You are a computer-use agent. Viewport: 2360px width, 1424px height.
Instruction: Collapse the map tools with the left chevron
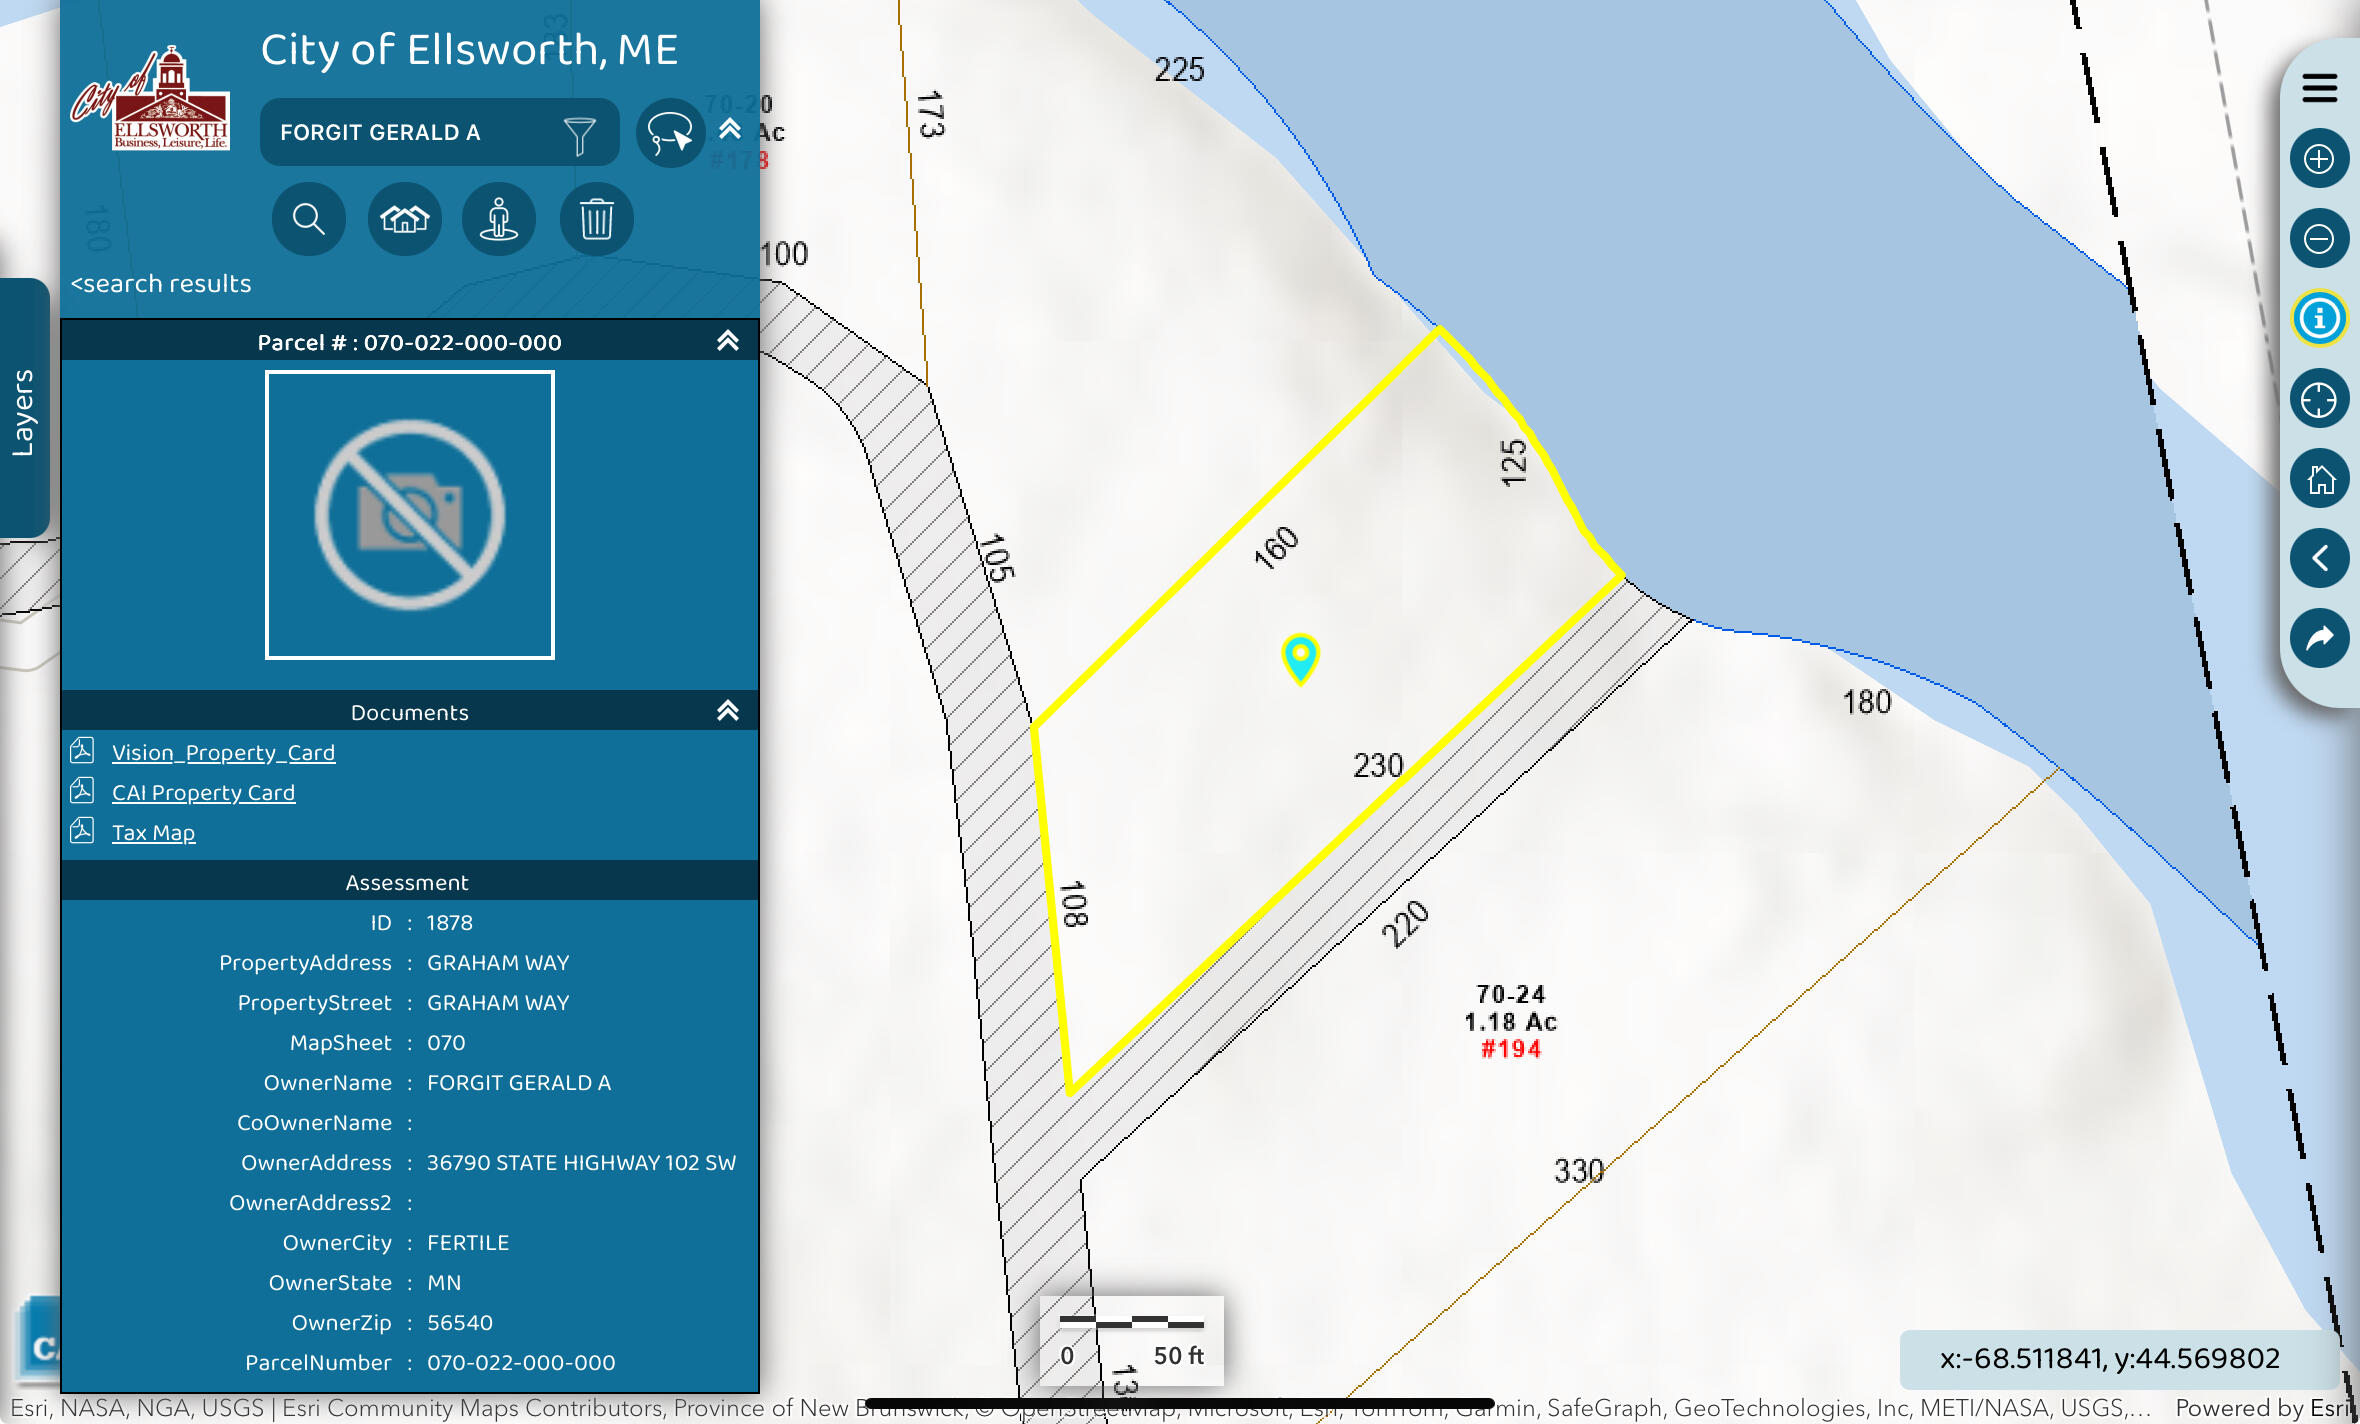[x=2320, y=558]
